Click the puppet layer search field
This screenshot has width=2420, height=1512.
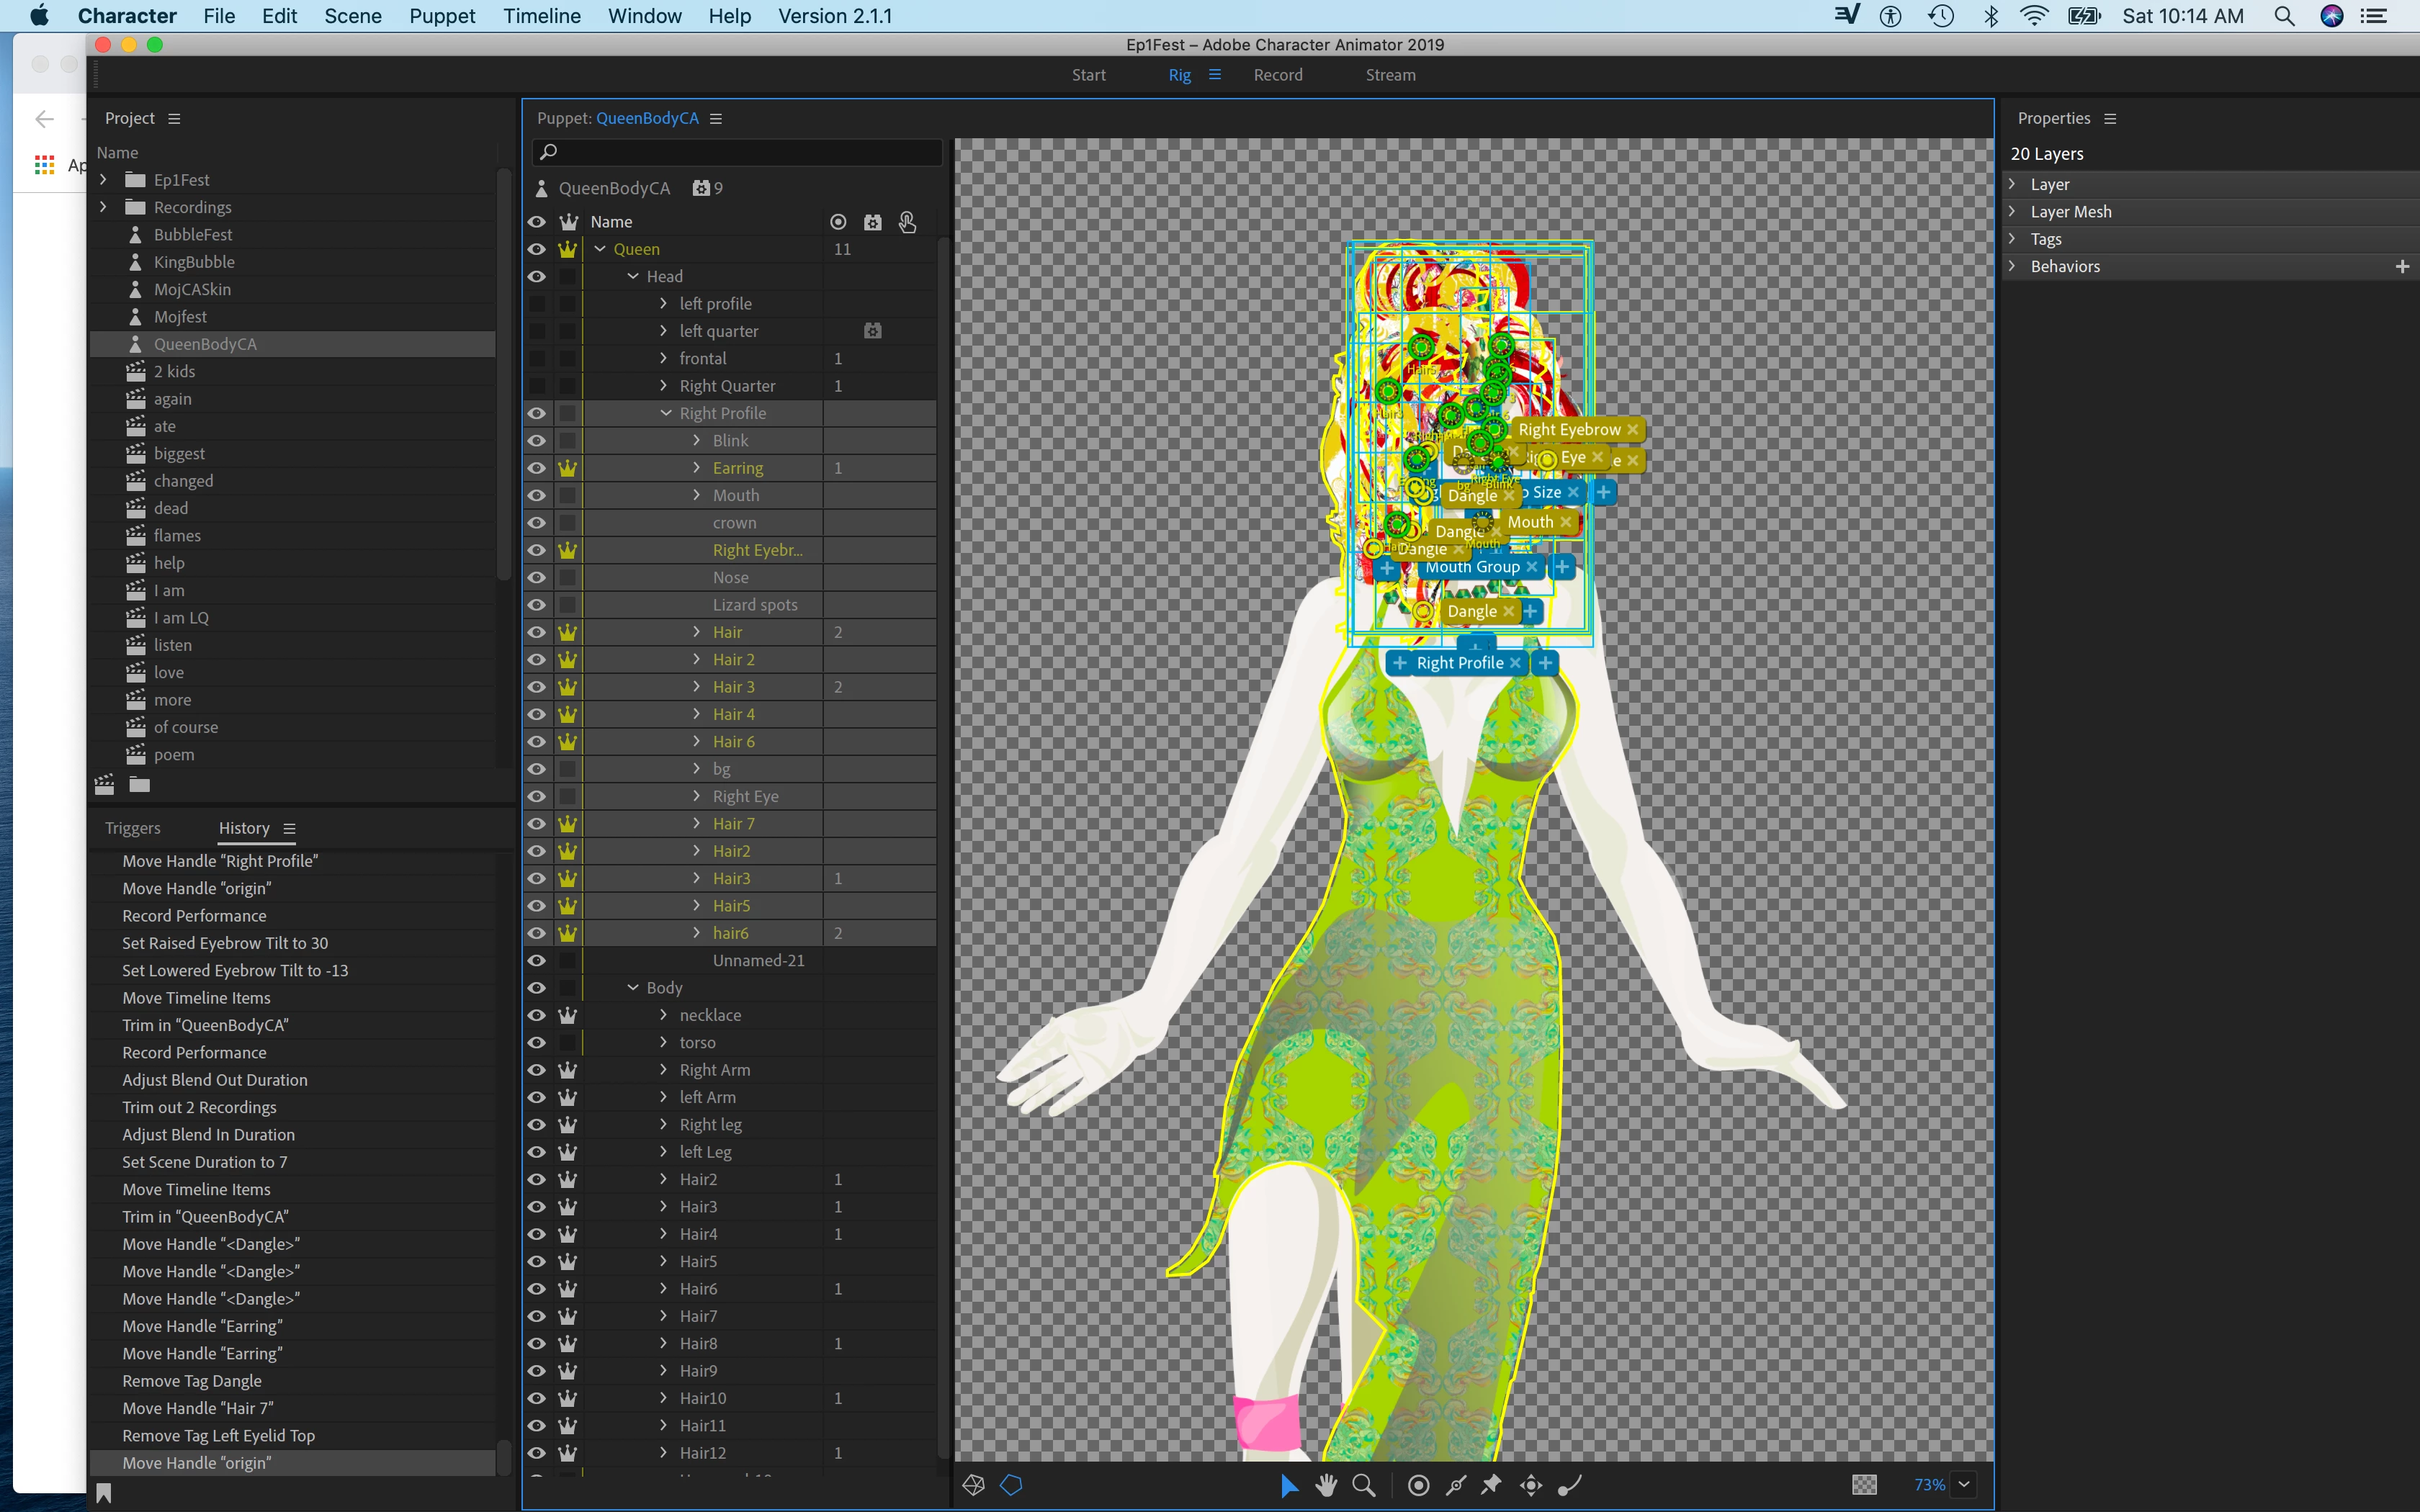(740, 152)
